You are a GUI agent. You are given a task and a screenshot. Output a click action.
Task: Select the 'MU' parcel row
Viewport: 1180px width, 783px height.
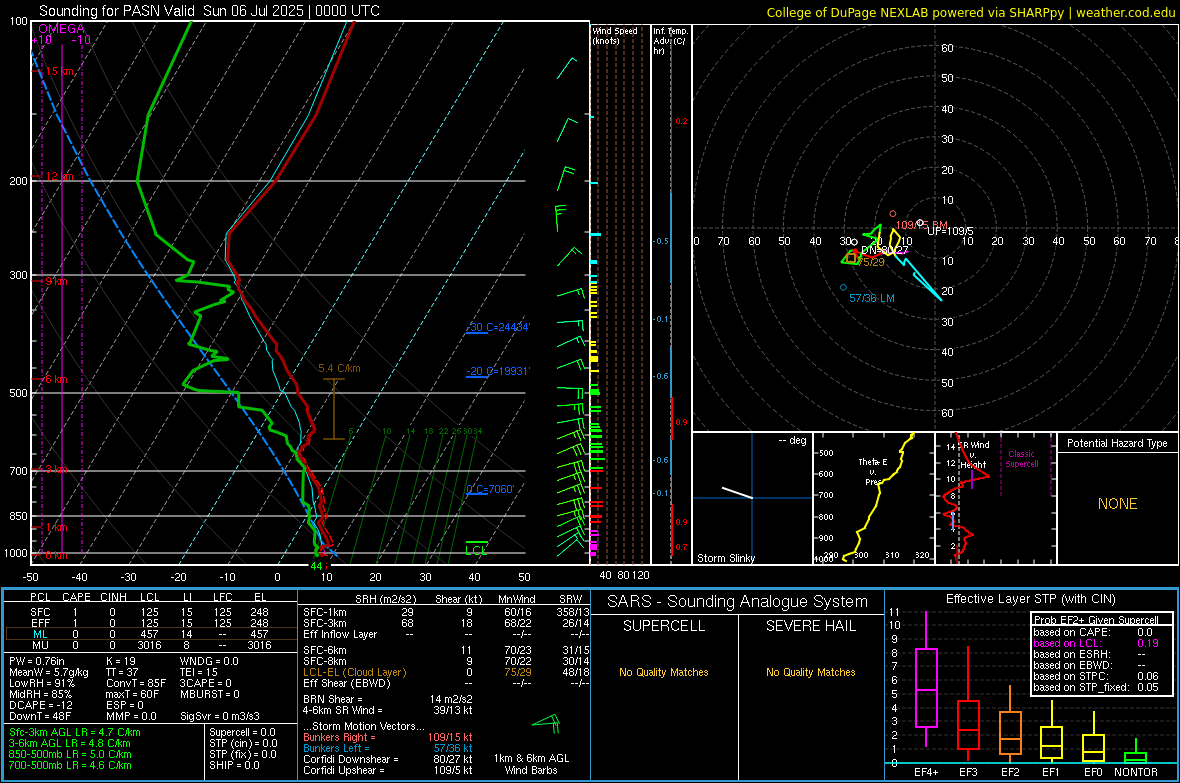point(151,645)
